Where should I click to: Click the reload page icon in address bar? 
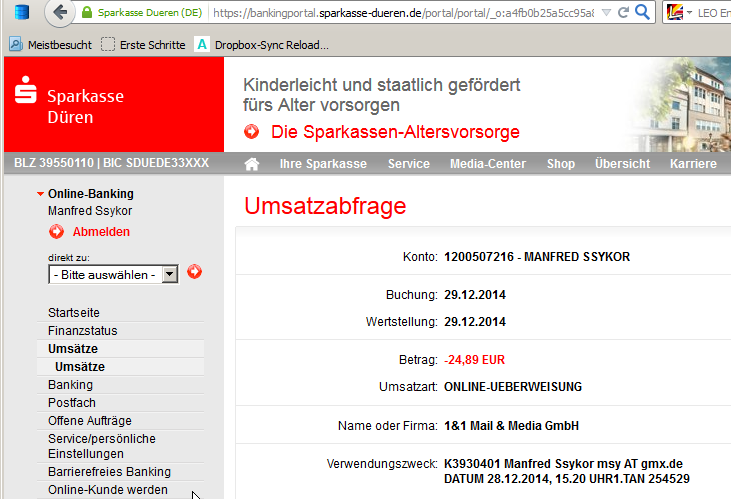tap(623, 13)
